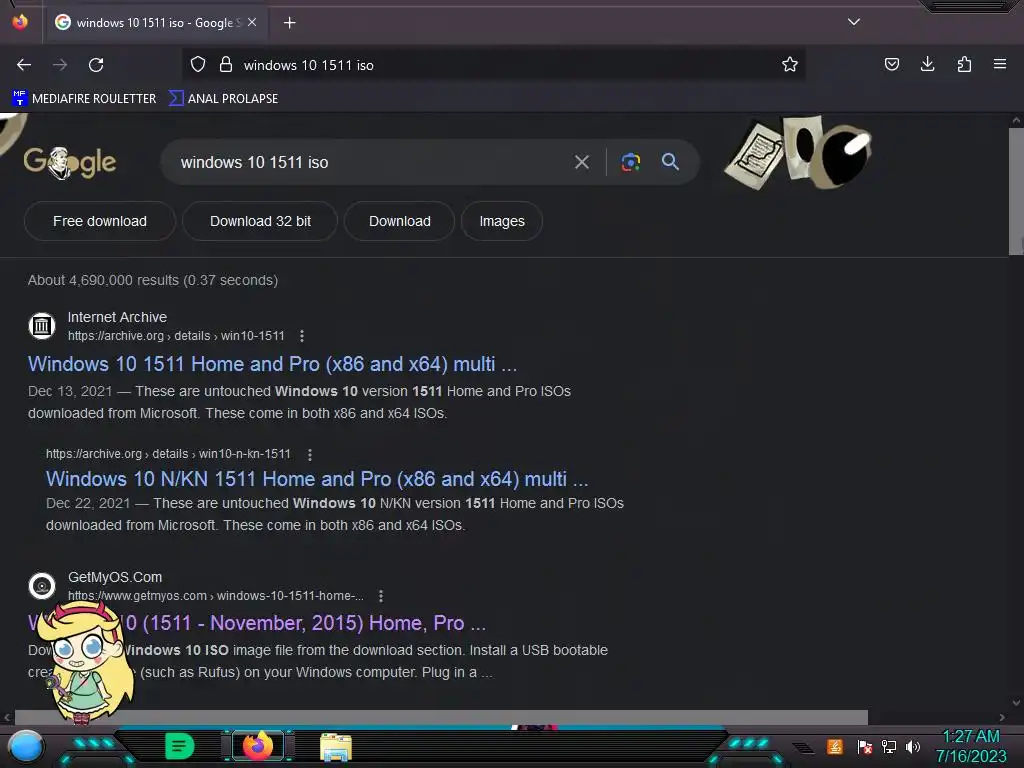Apply the Download 32 bit filter
1024x768 pixels.
coord(260,221)
